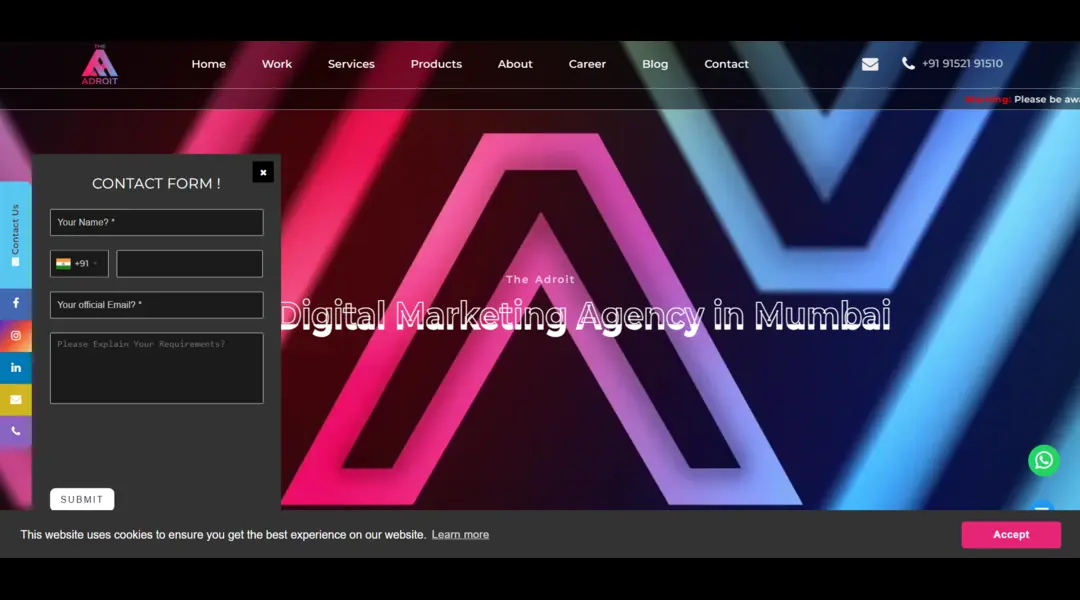Image resolution: width=1080 pixels, height=600 pixels.
Task: Click the yellow email sidebar icon
Action: 16,400
